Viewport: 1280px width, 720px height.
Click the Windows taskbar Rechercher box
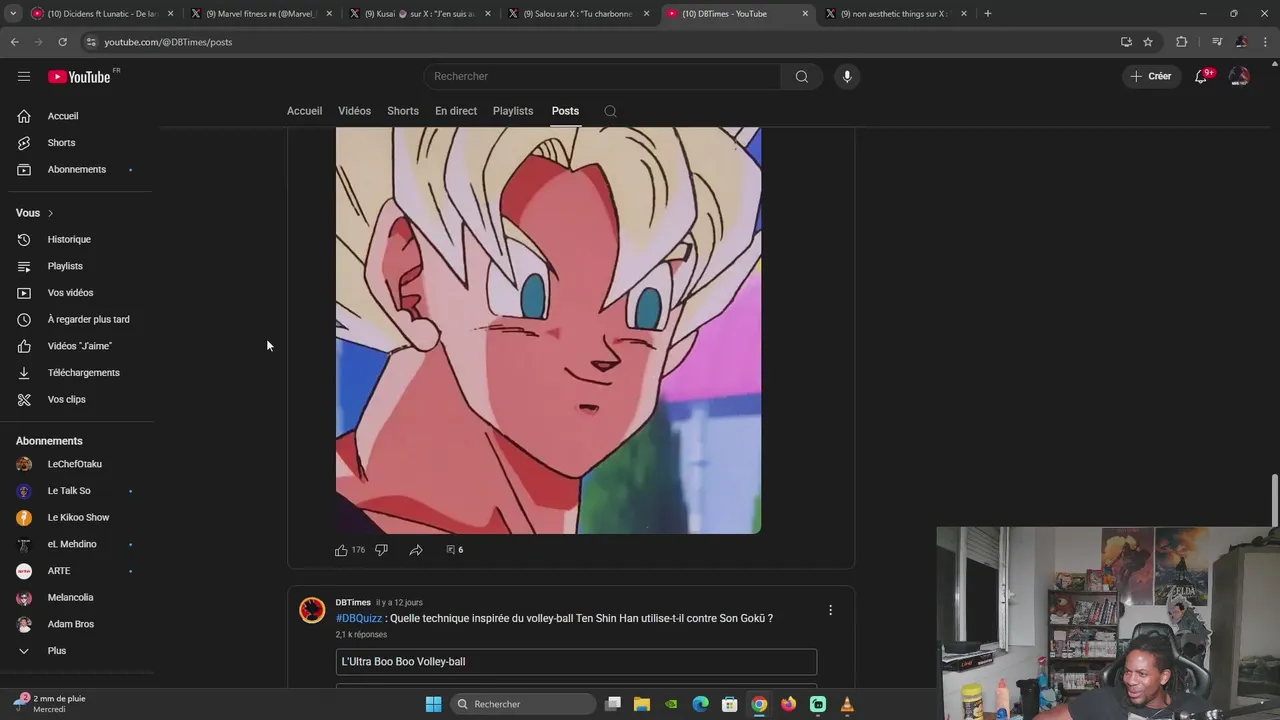[x=522, y=704]
